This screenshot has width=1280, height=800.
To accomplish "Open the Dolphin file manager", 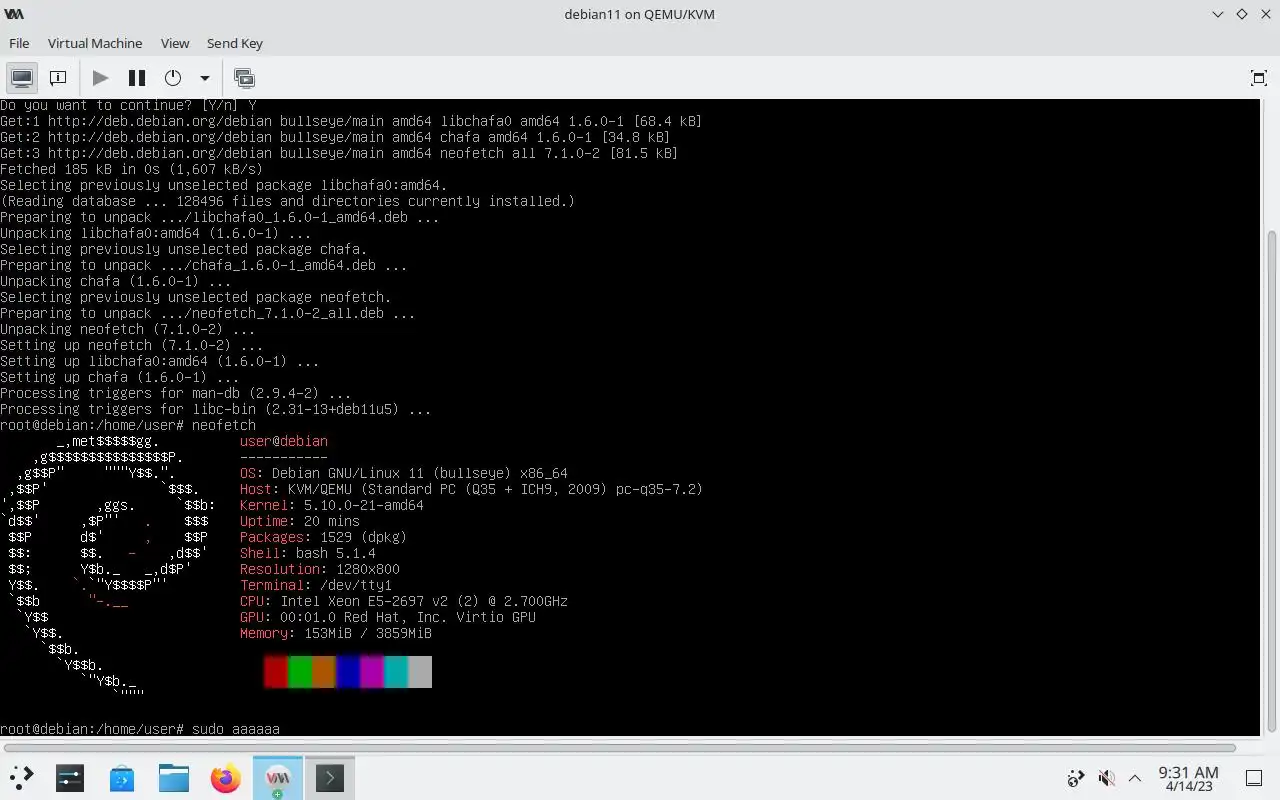I will tap(174, 777).
